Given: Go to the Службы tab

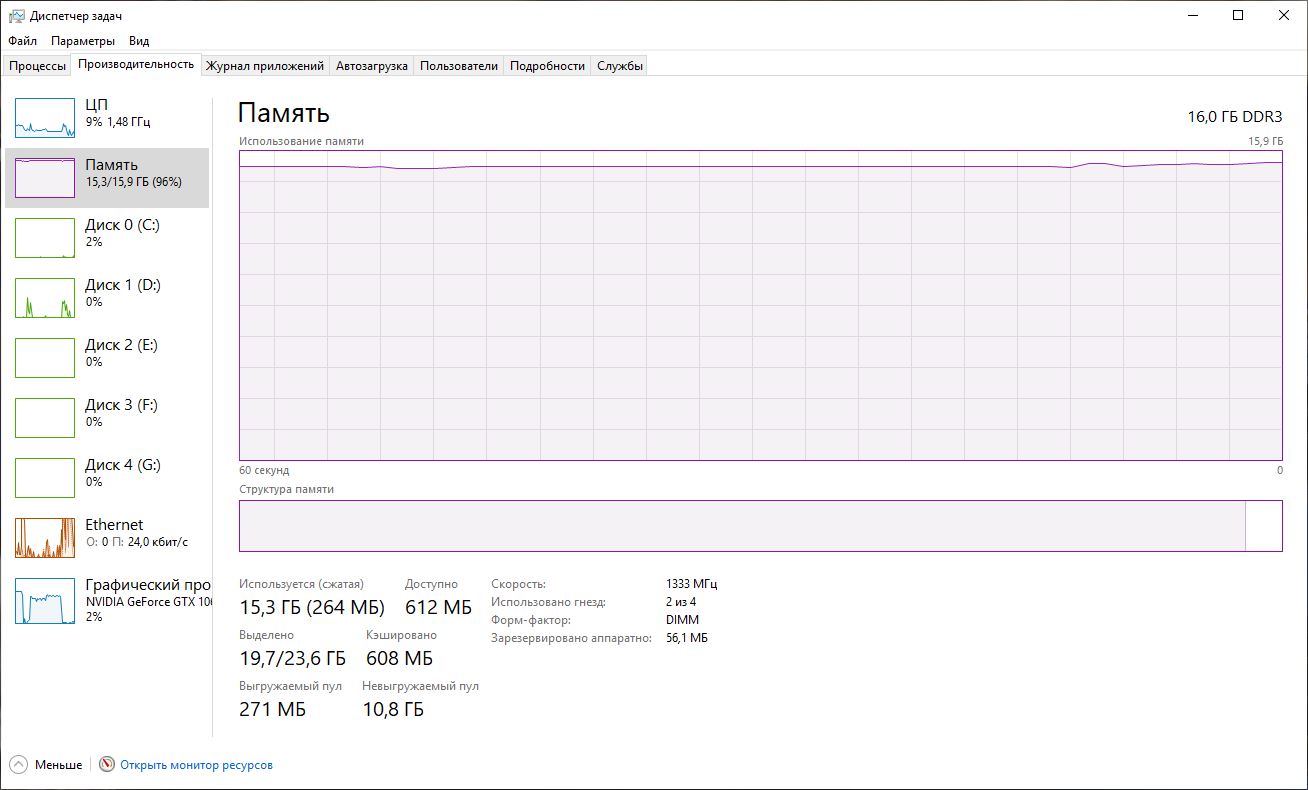Looking at the screenshot, I should tap(620, 66).
